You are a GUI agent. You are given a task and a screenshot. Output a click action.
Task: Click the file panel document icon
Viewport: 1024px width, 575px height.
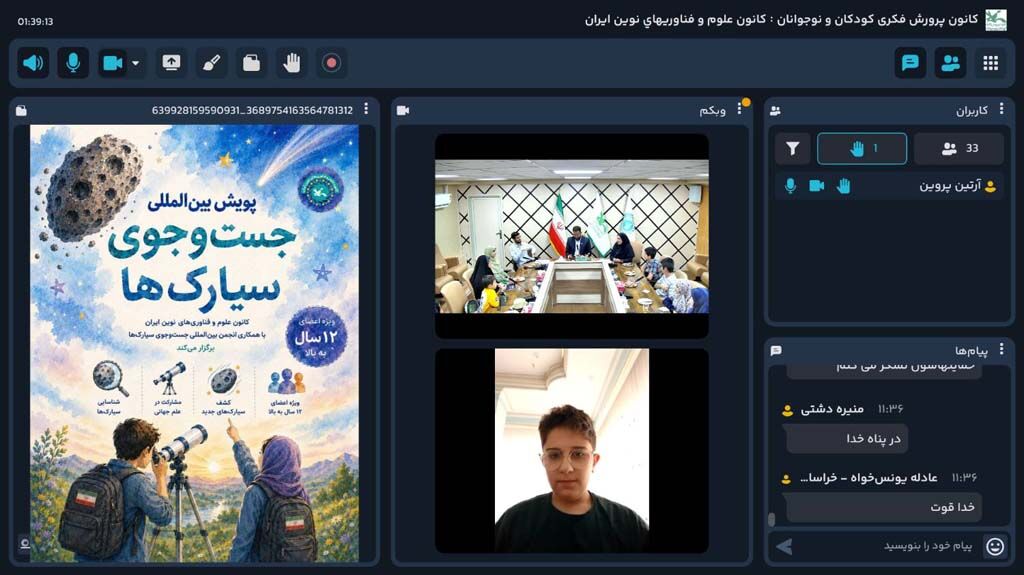point(22,110)
